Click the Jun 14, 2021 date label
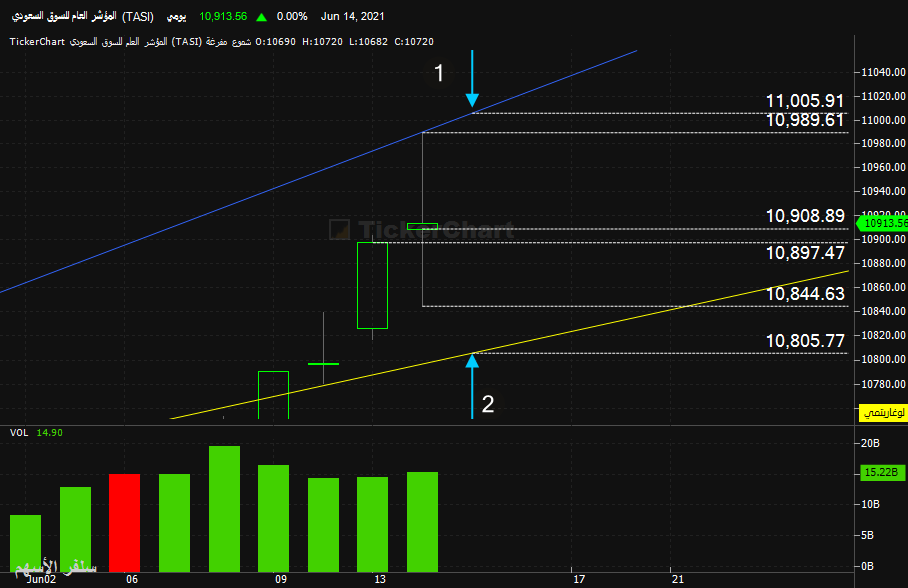 (x=353, y=16)
